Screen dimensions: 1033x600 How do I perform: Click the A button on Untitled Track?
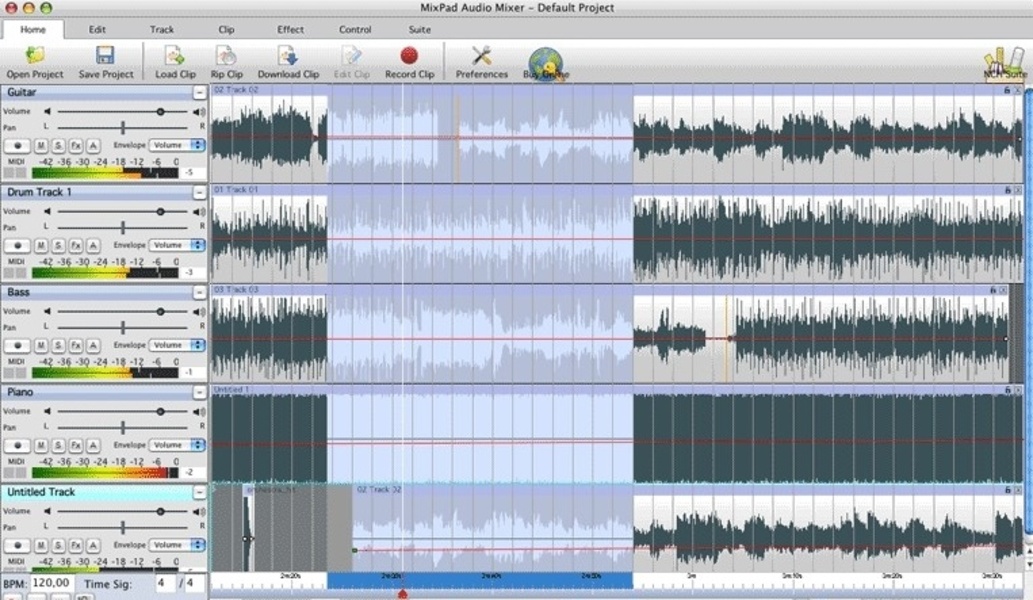92,545
